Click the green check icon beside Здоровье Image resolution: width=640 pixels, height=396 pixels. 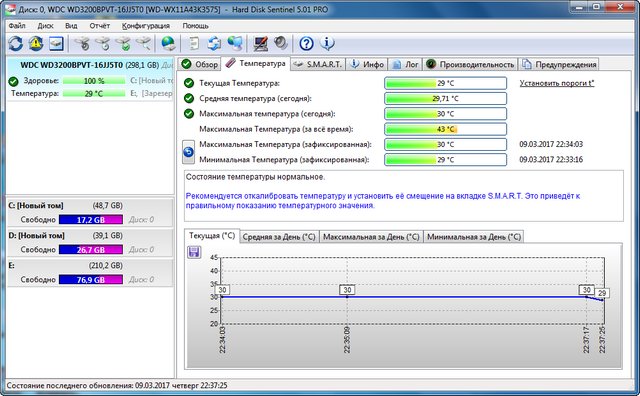pos(13,81)
